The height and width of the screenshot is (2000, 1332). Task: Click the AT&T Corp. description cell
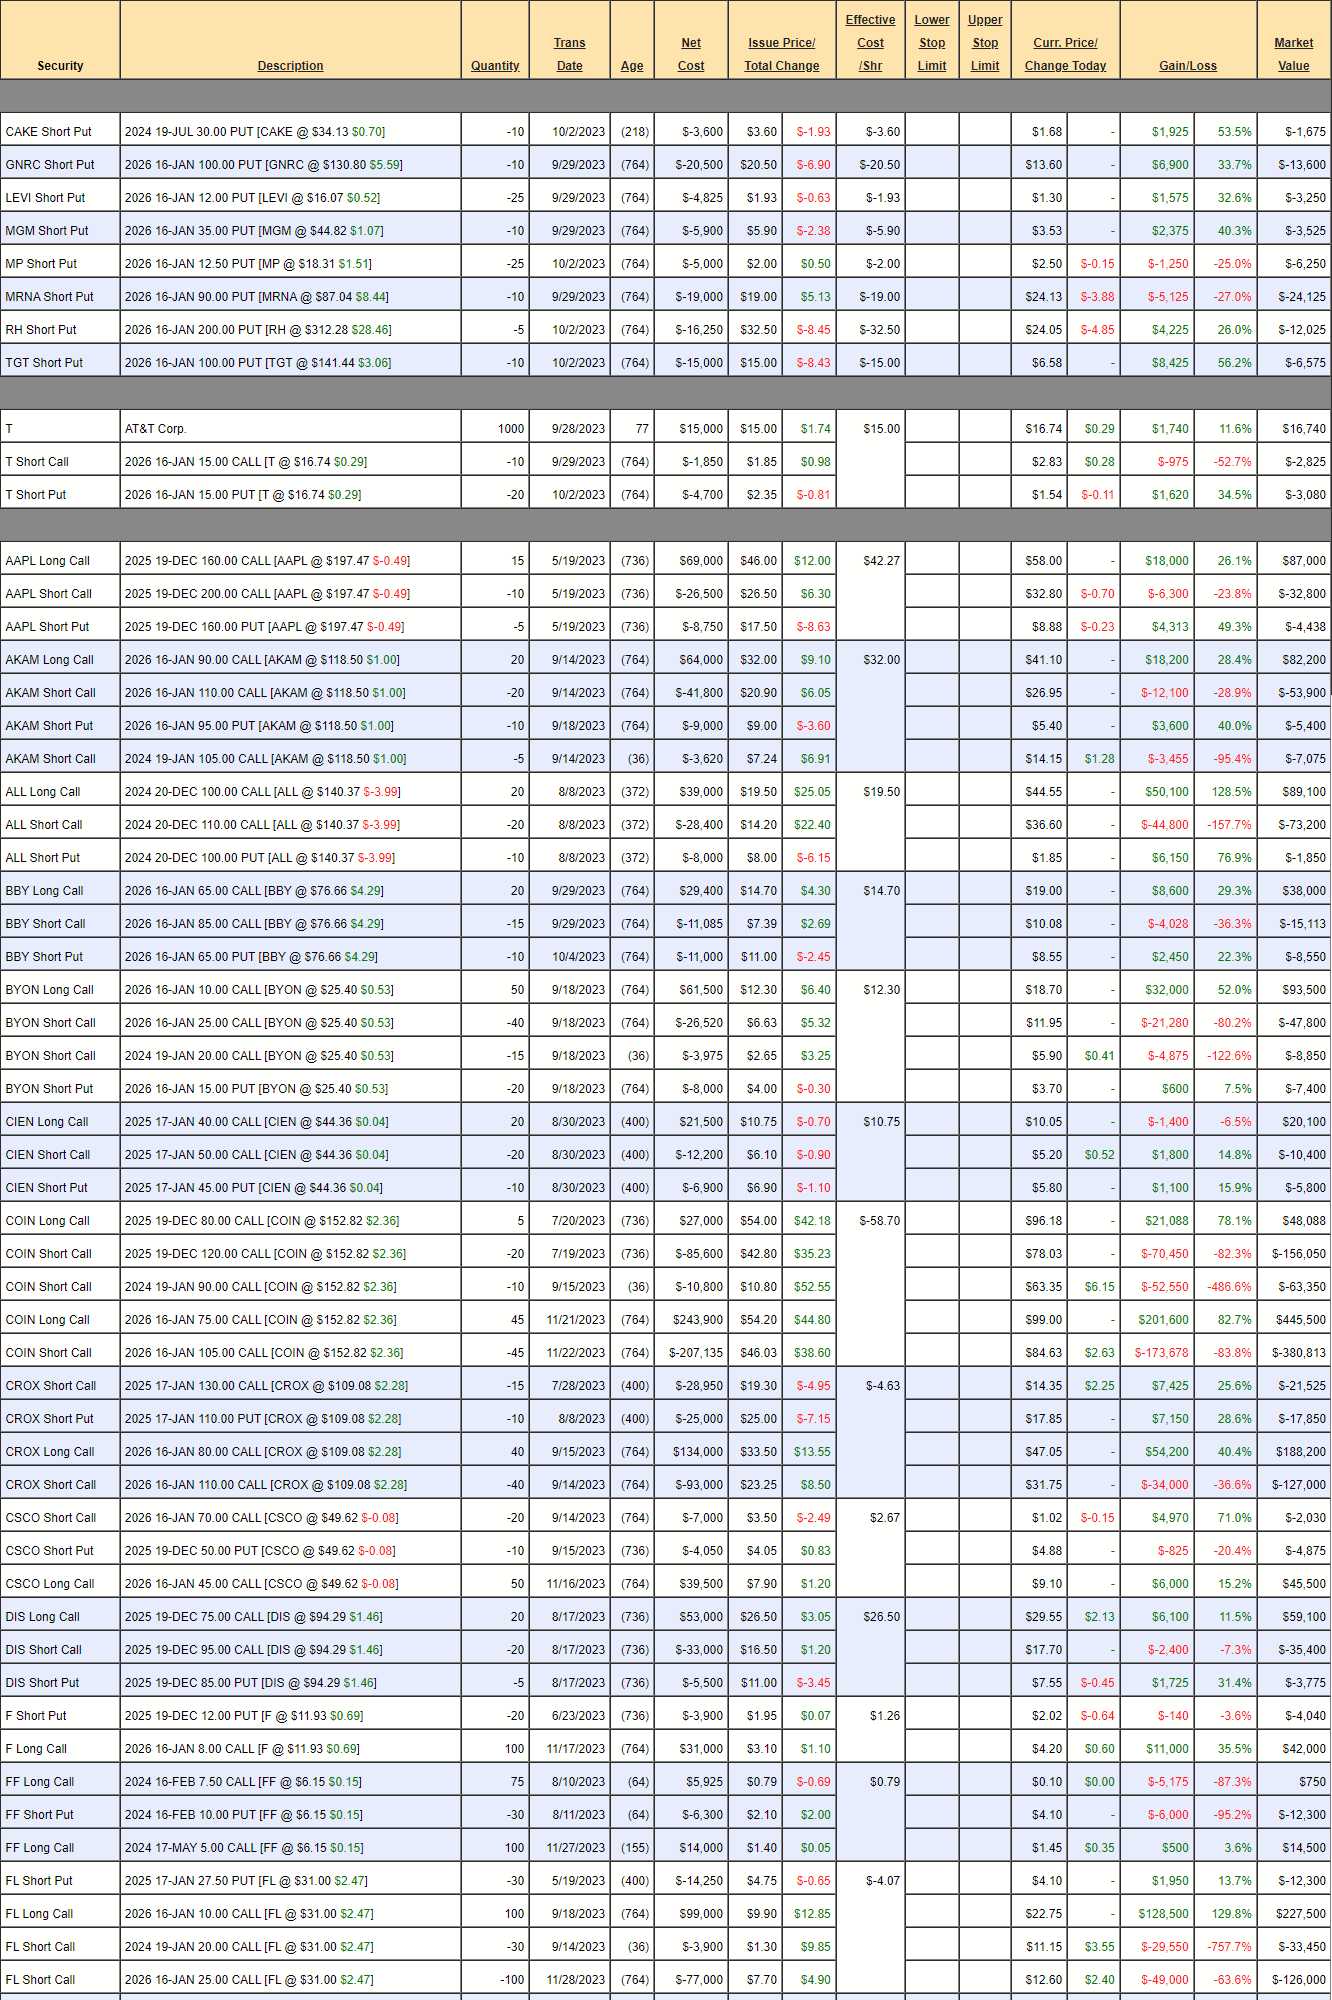(x=156, y=429)
